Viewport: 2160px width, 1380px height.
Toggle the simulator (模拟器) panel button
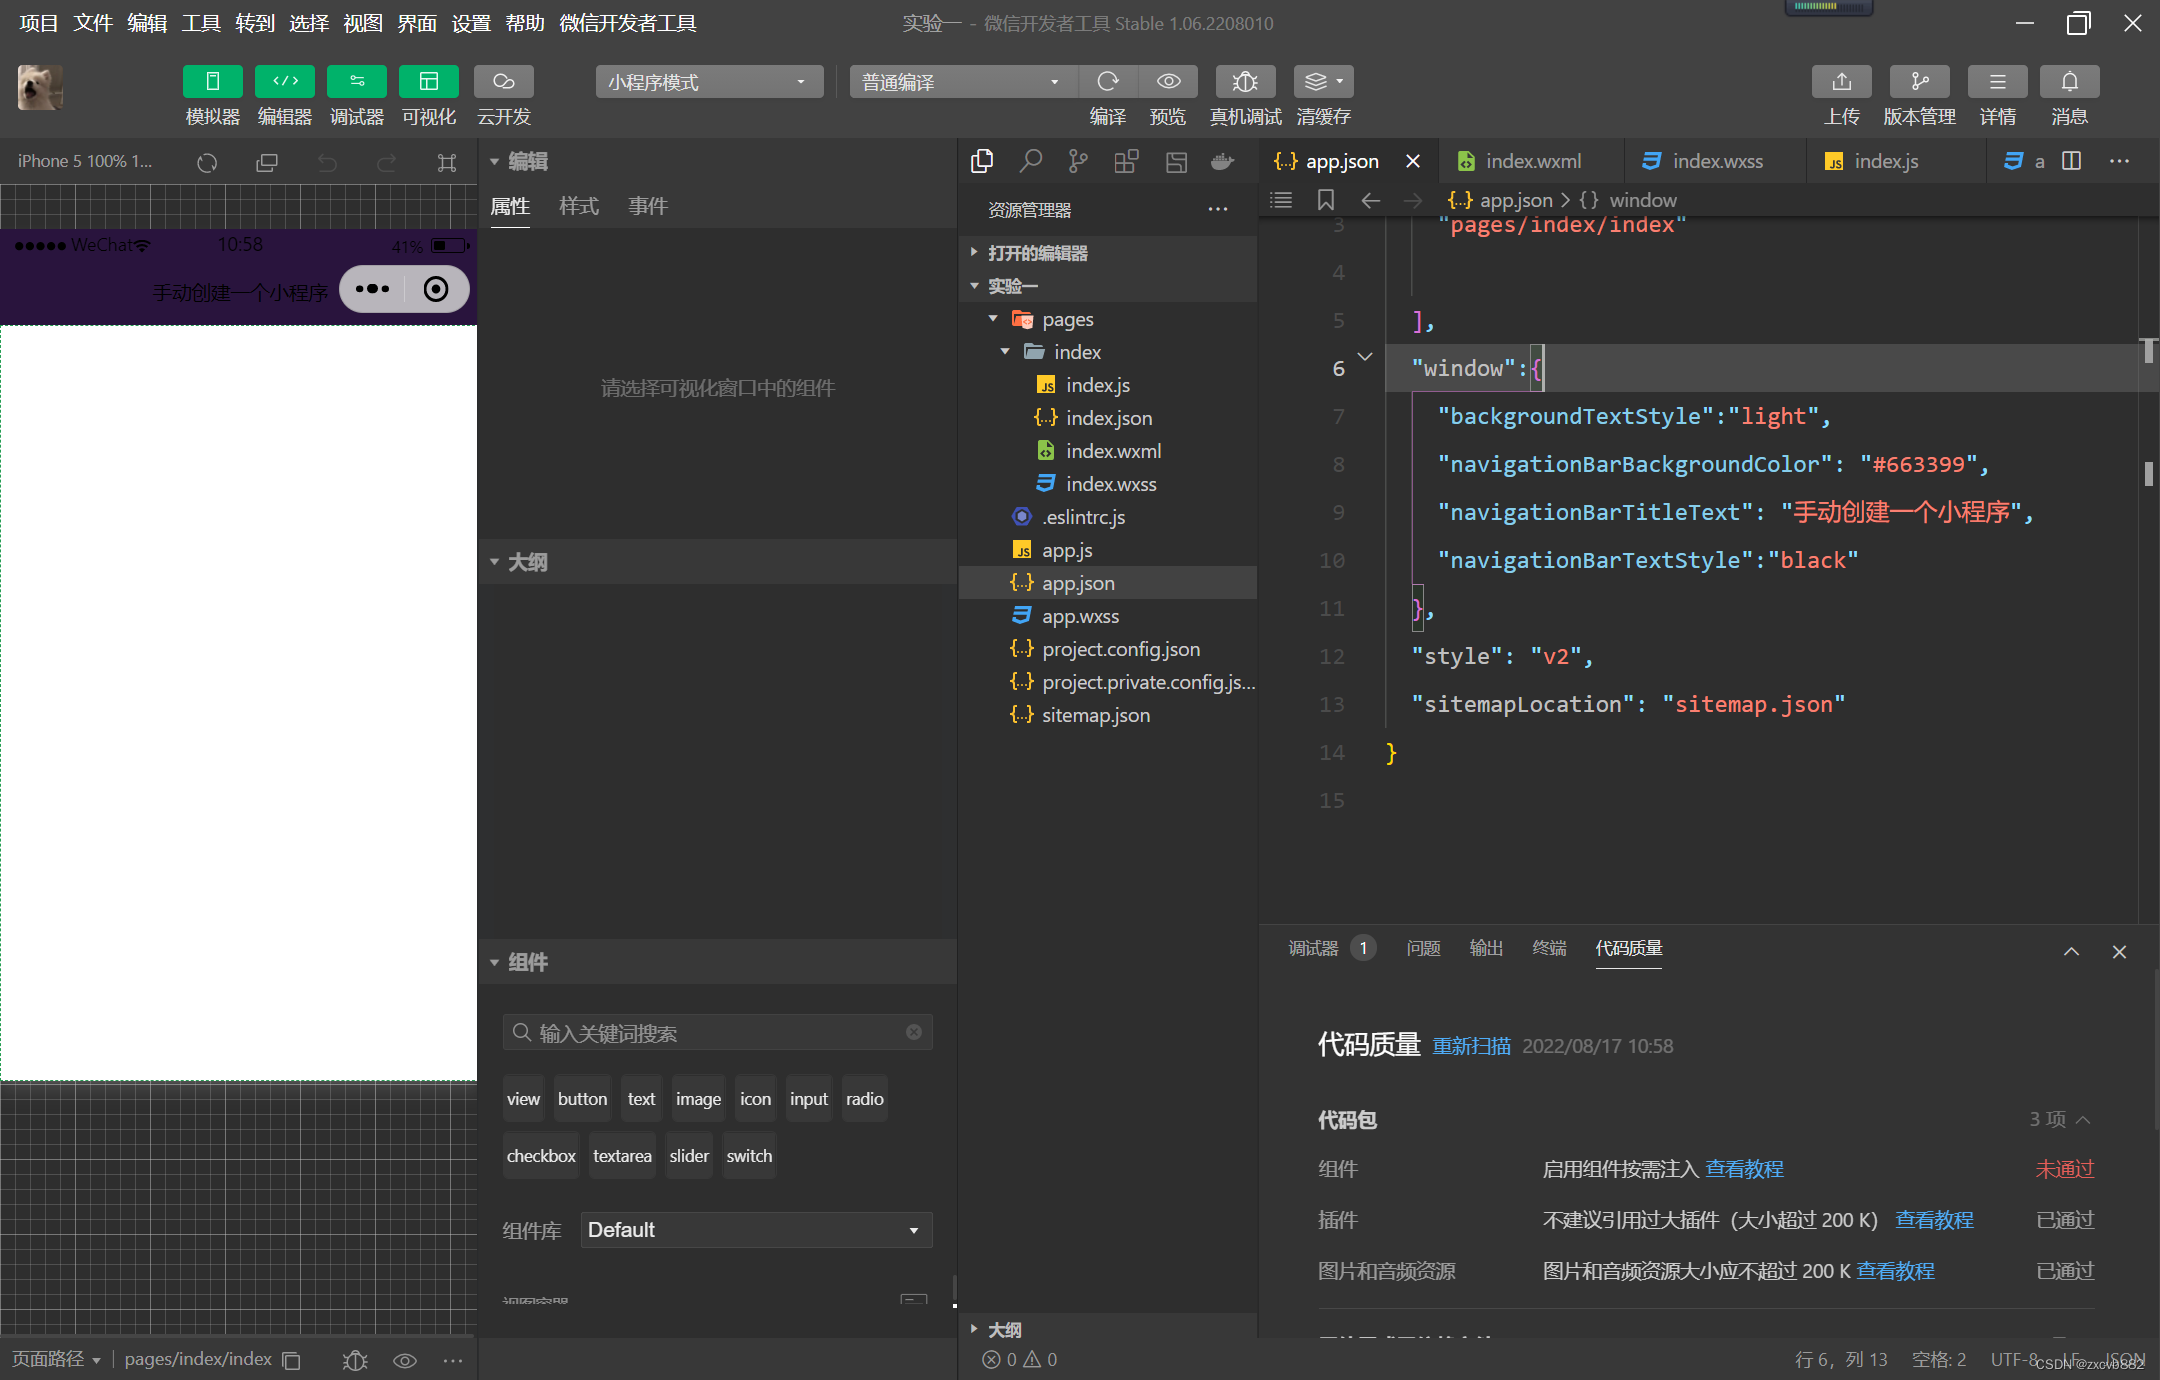coord(212,82)
